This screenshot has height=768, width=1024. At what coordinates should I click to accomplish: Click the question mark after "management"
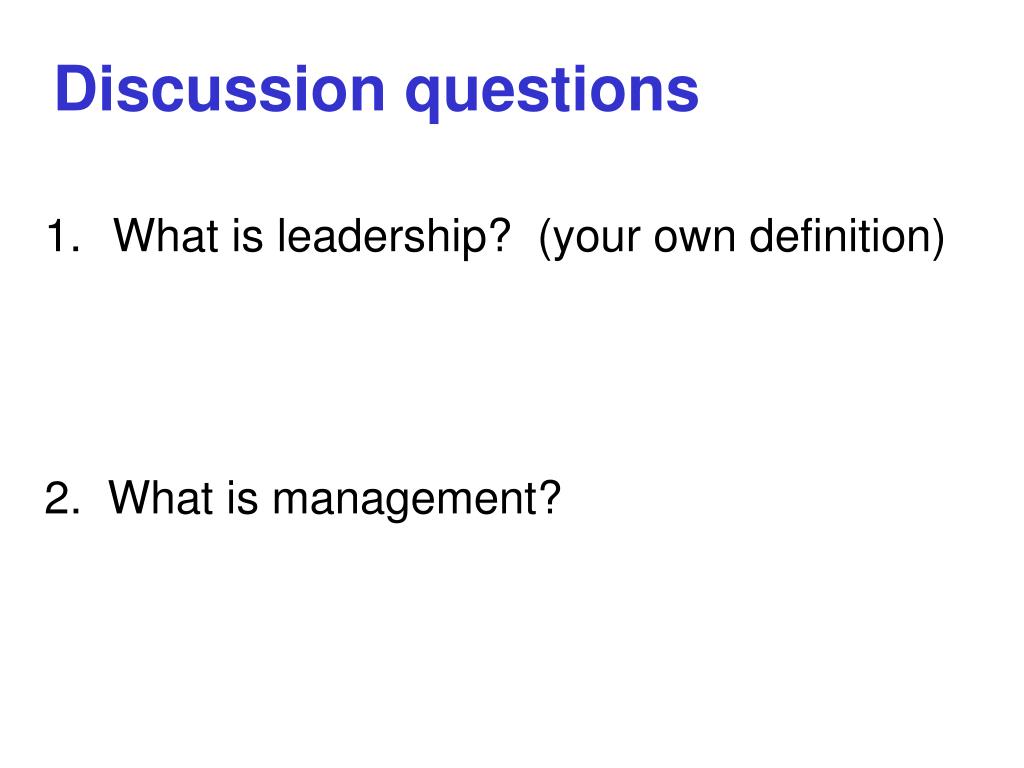(x=550, y=498)
